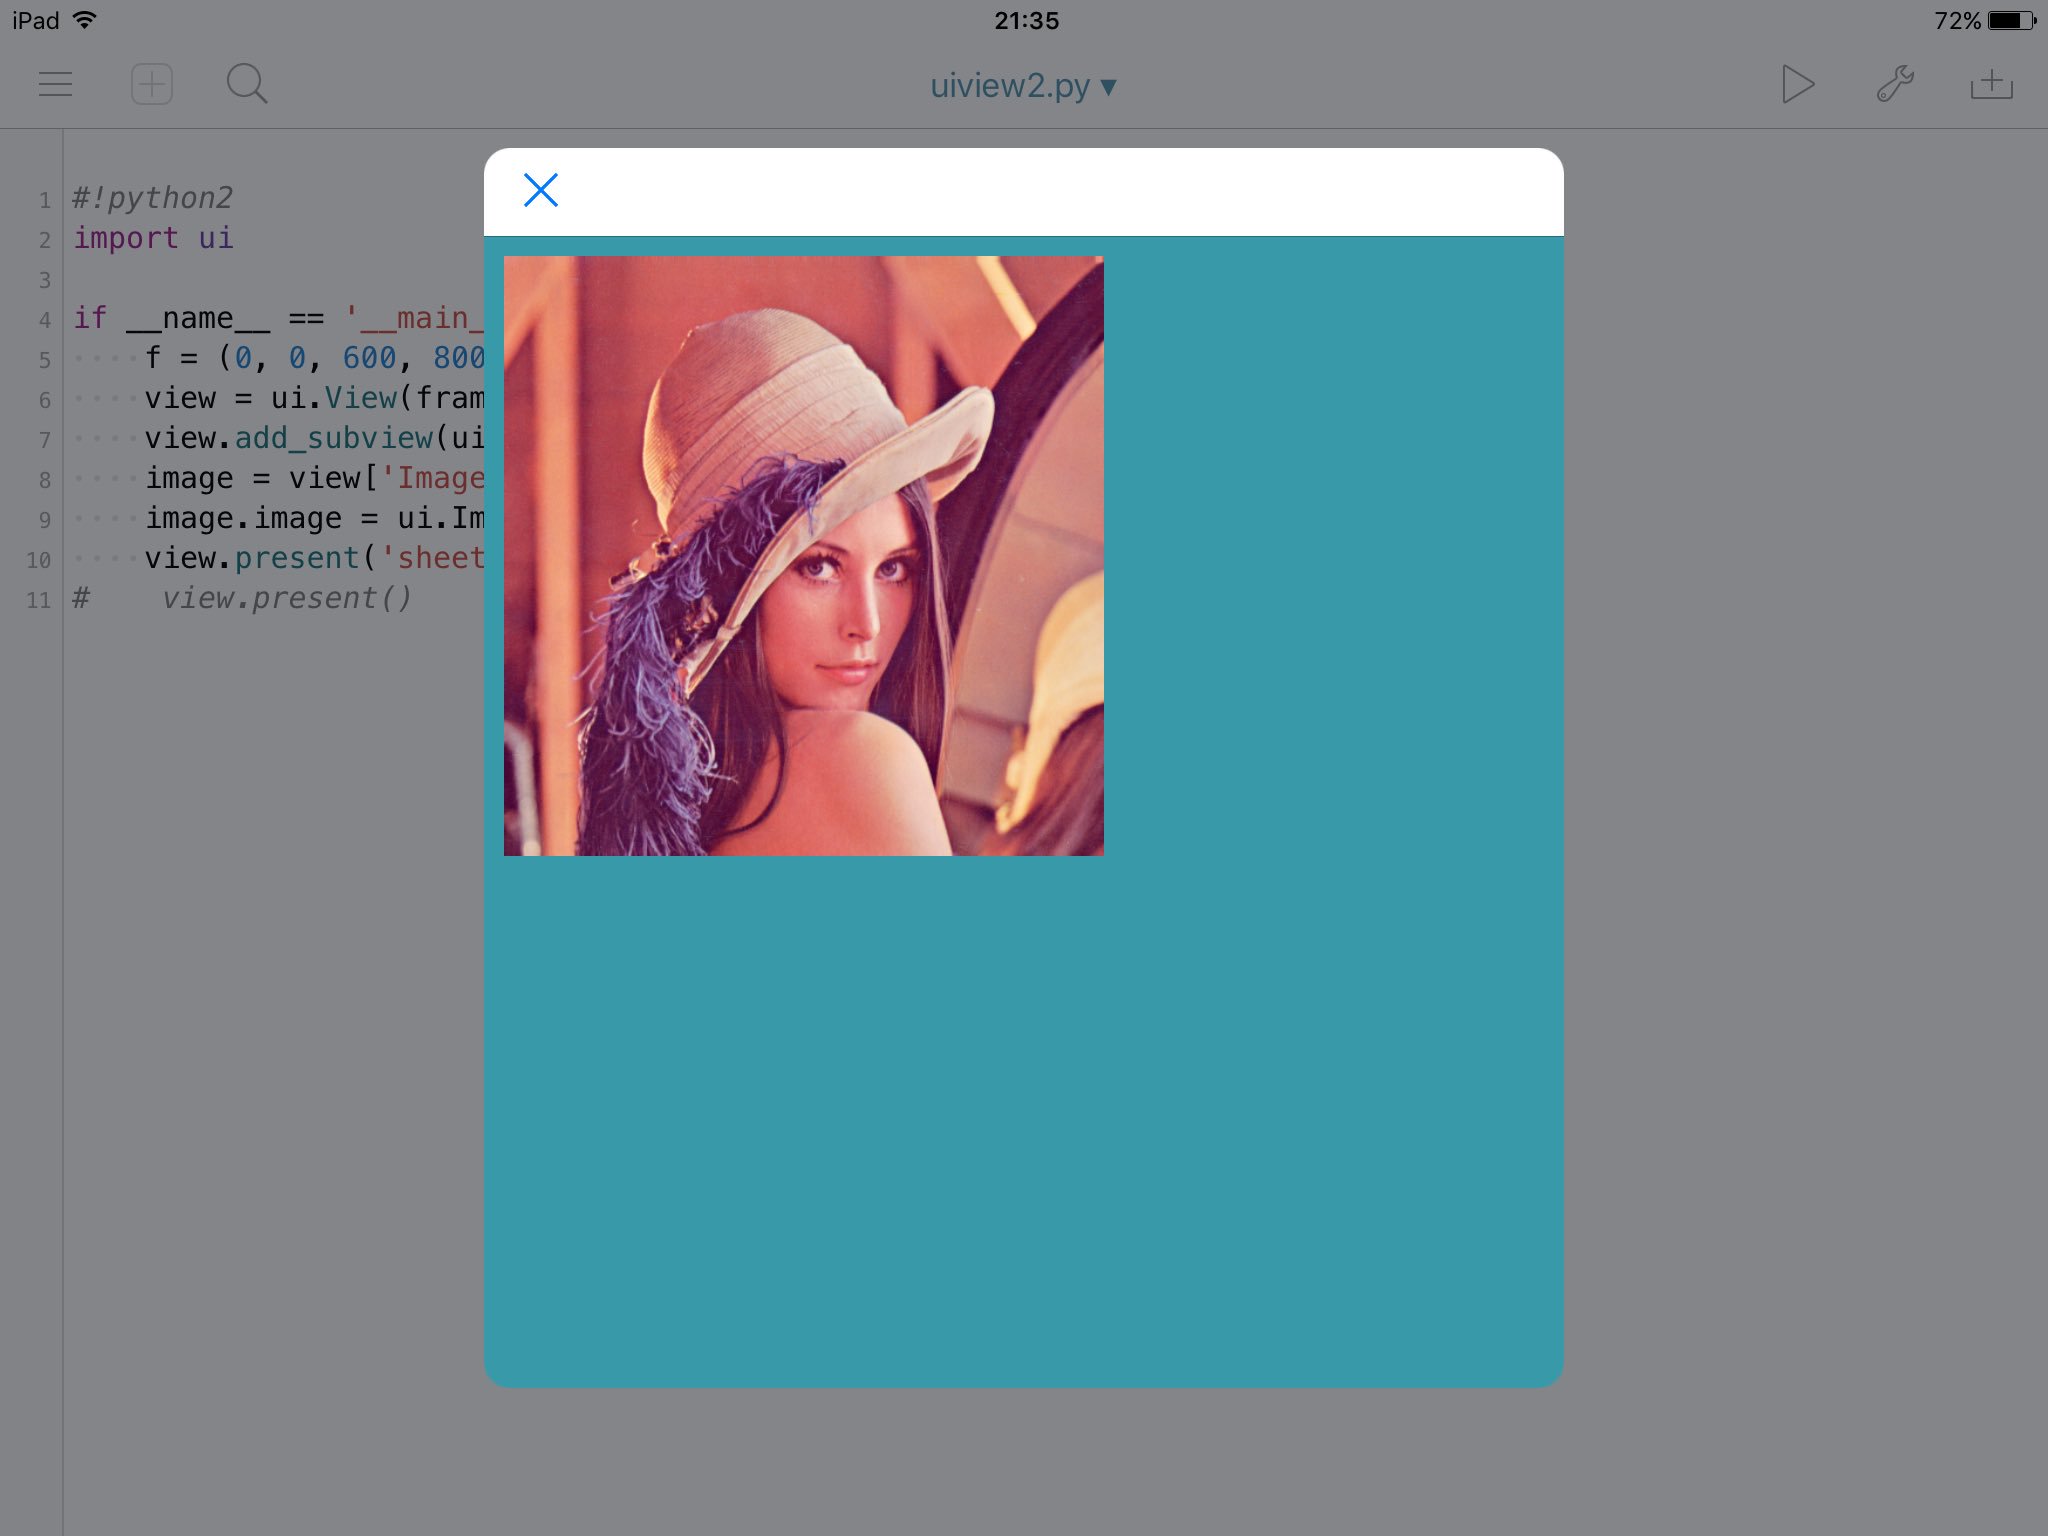2048x1536 pixels.
Task: Place cursor on 'import ui' line
Action: (x=153, y=238)
